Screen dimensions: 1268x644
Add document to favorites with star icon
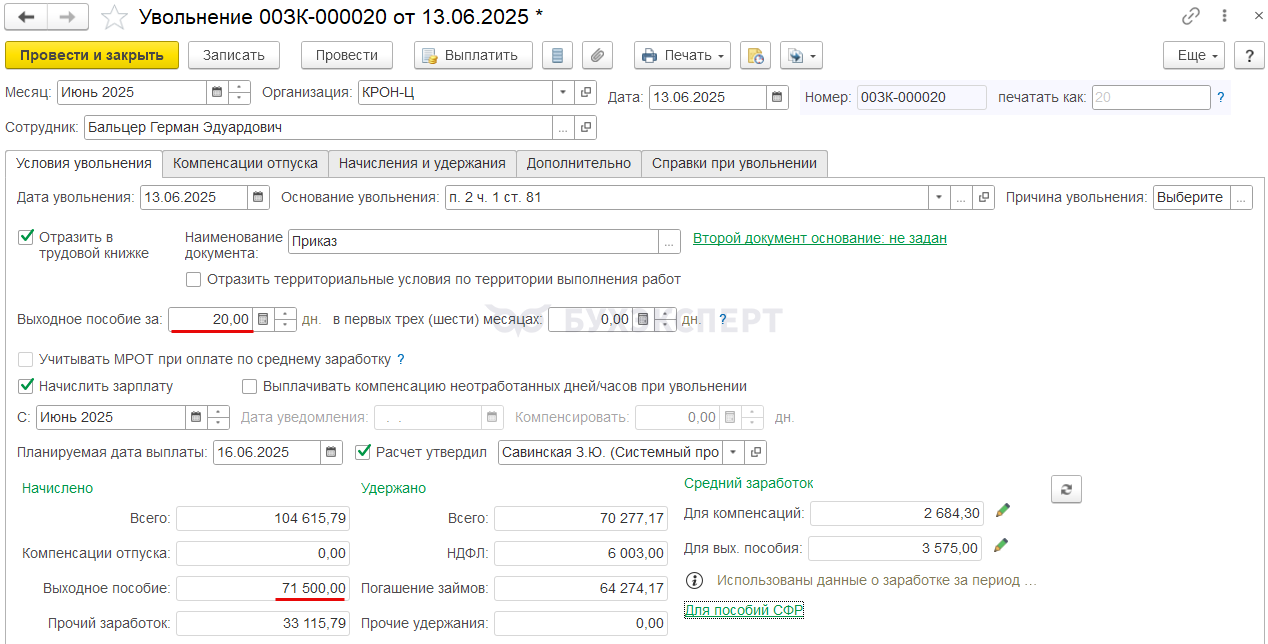(x=116, y=17)
